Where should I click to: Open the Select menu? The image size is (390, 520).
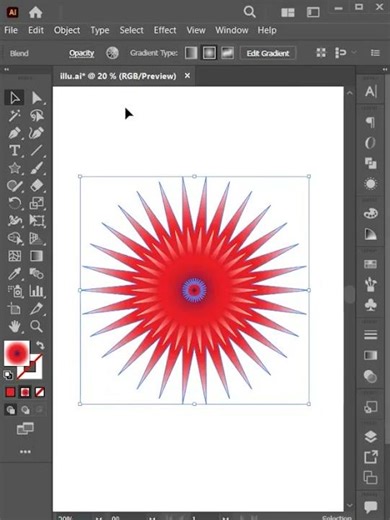pos(132,30)
